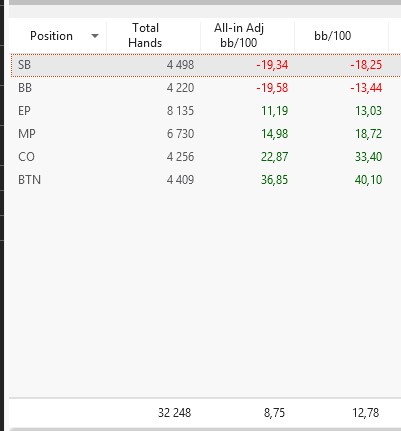
Task: Click the 40,10 bb/100 value
Action: pyautogui.click(x=368, y=180)
